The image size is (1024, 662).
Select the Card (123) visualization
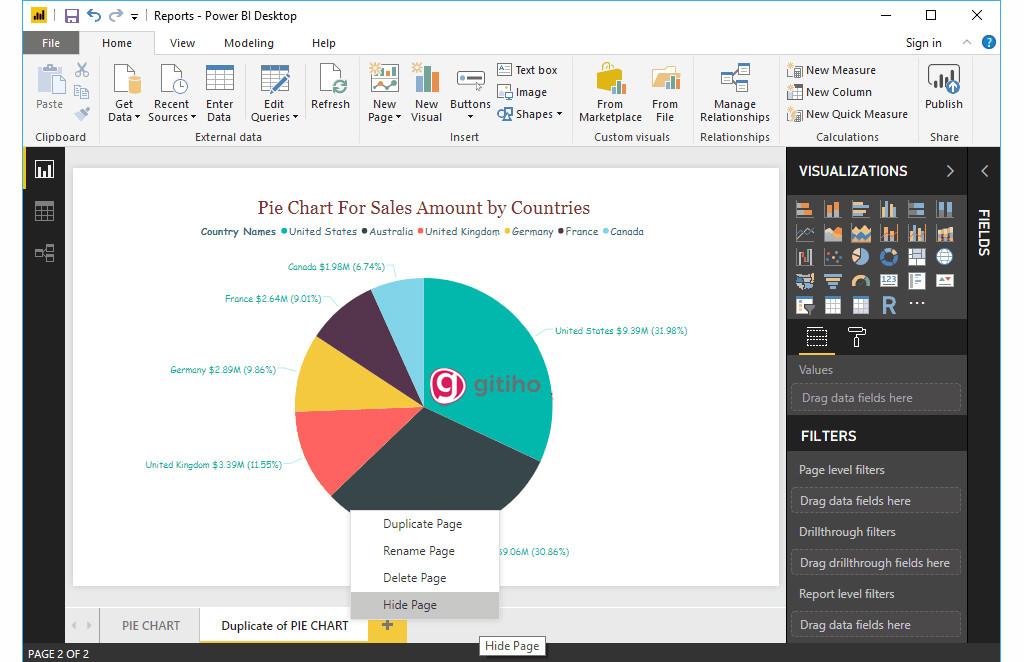coord(889,281)
